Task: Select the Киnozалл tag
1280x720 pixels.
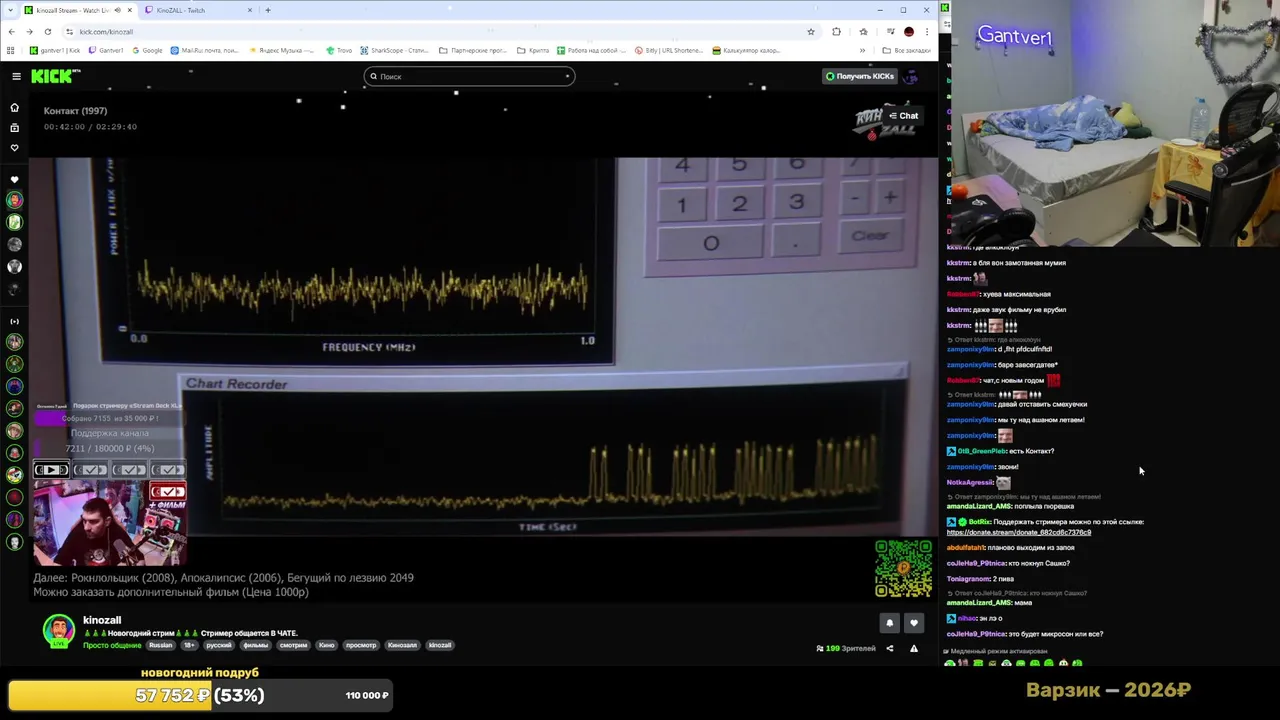Action: (402, 645)
